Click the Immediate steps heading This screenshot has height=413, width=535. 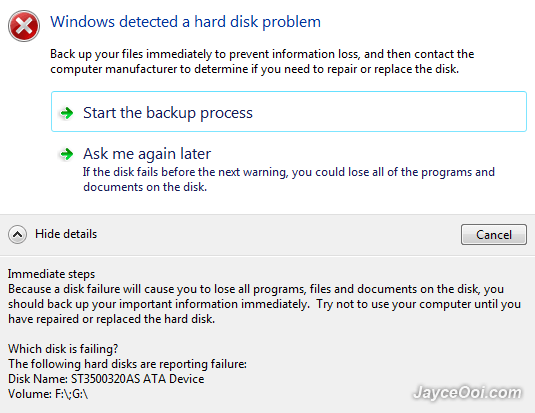pyautogui.click(x=52, y=274)
